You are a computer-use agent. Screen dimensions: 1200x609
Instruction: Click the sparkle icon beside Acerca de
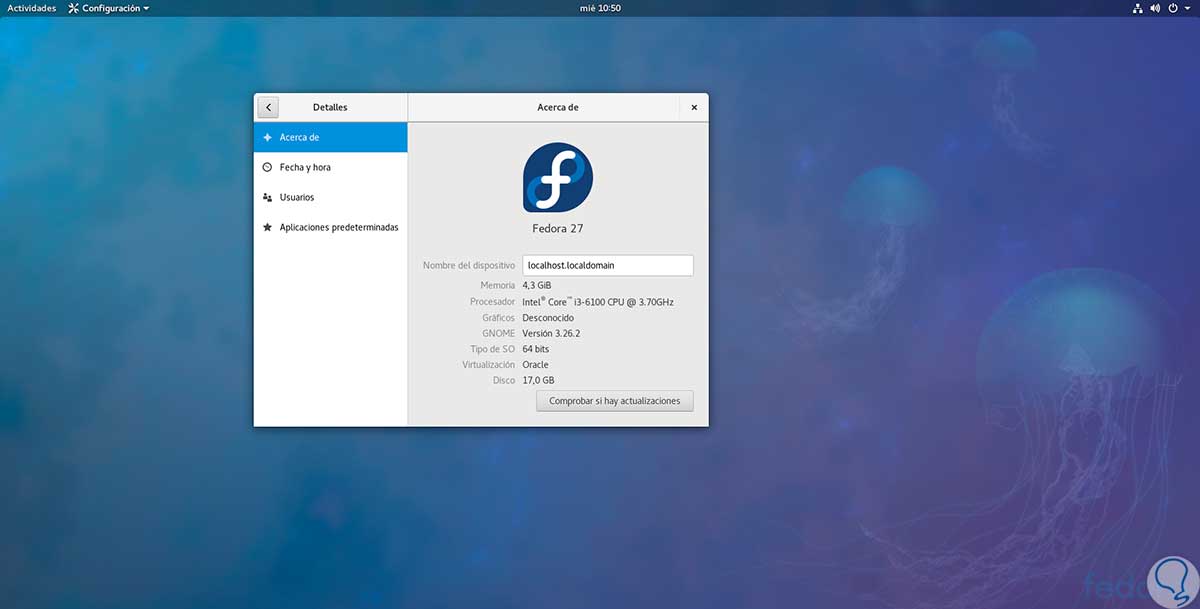(x=267, y=137)
